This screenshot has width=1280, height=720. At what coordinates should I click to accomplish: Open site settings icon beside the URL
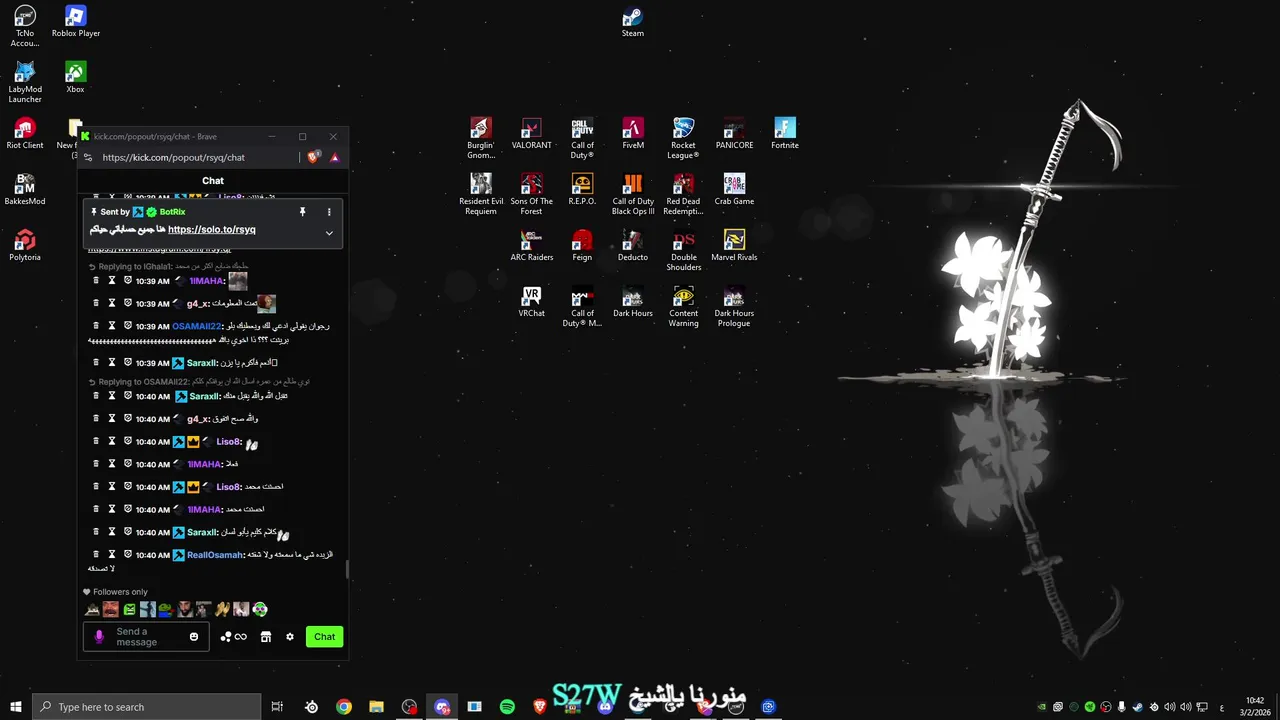[x=88, y=157]
